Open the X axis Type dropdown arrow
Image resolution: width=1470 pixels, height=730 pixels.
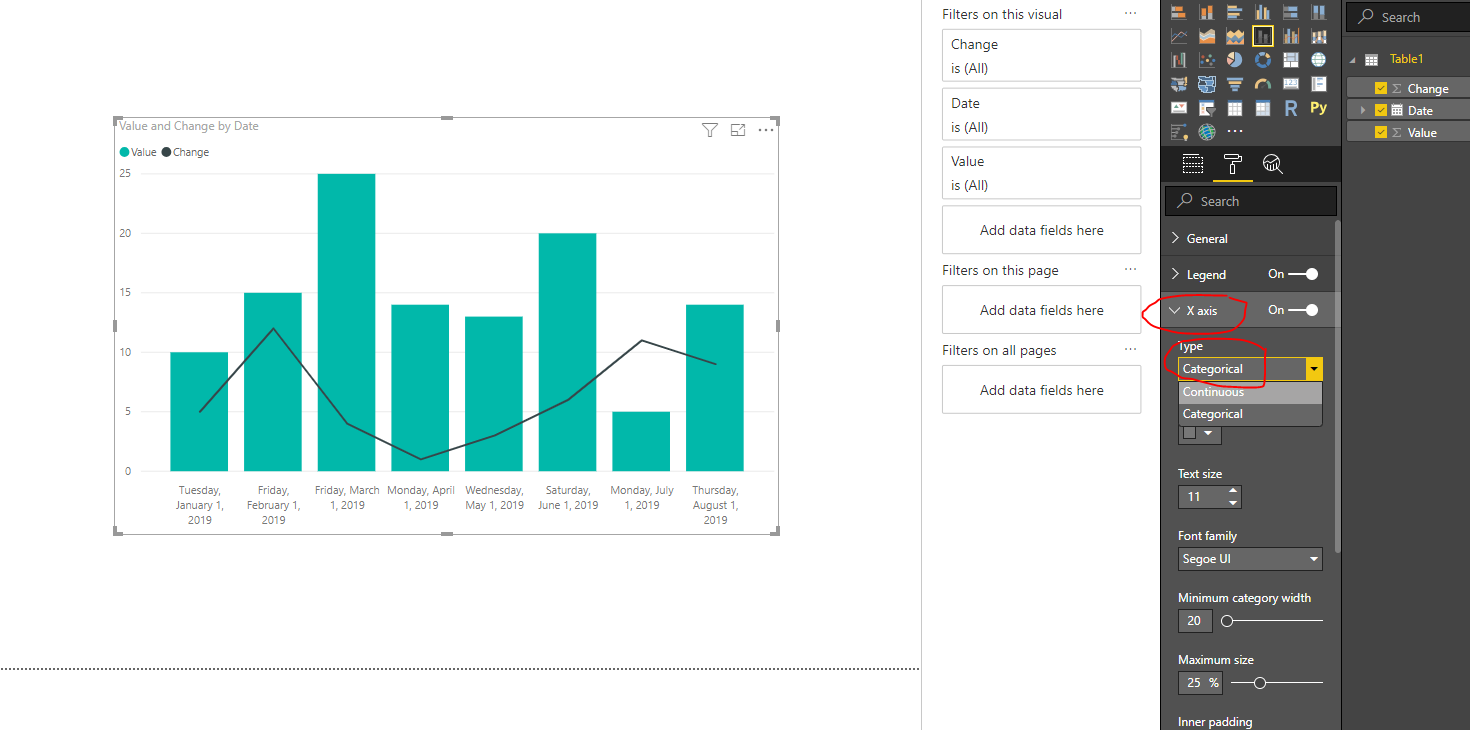coord(1314,369)
